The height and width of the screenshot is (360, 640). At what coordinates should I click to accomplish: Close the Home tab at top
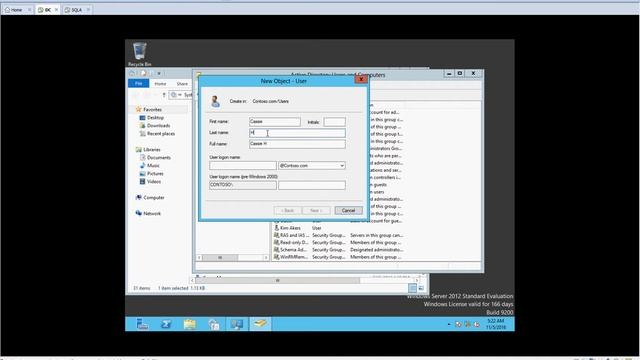[29, 10]
